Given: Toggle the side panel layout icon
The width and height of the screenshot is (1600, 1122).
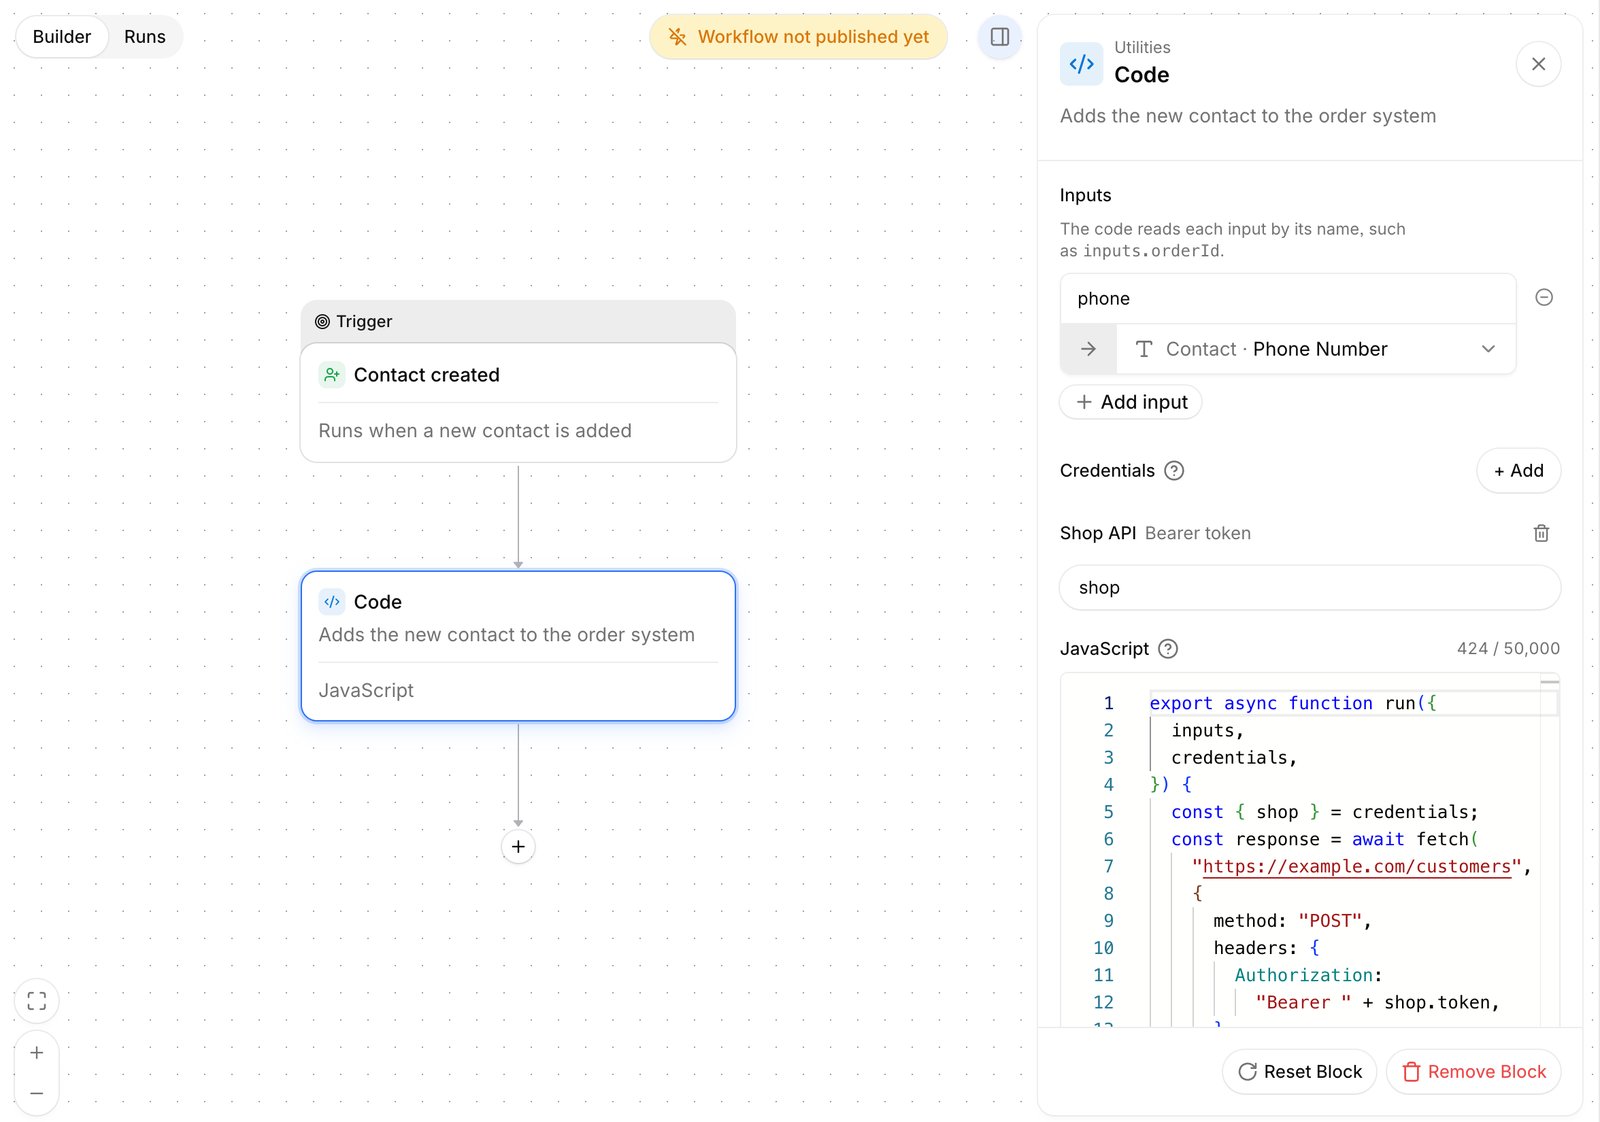Looking at the screenshot, I should click(999, 37).
